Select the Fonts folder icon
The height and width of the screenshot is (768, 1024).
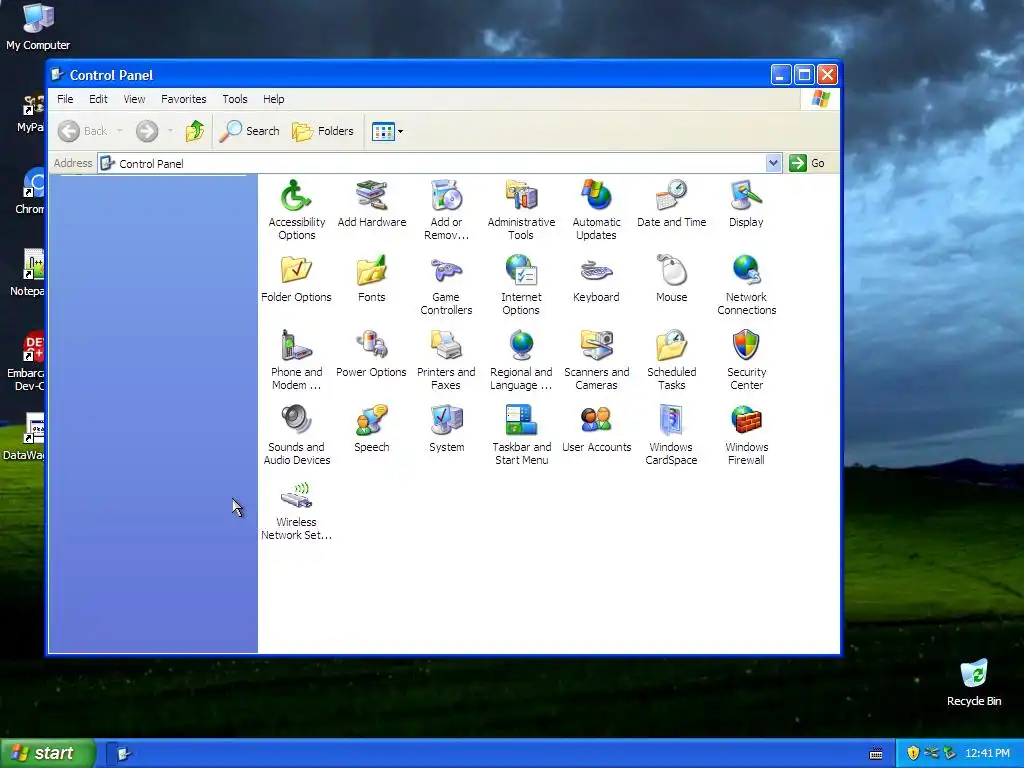372,279
